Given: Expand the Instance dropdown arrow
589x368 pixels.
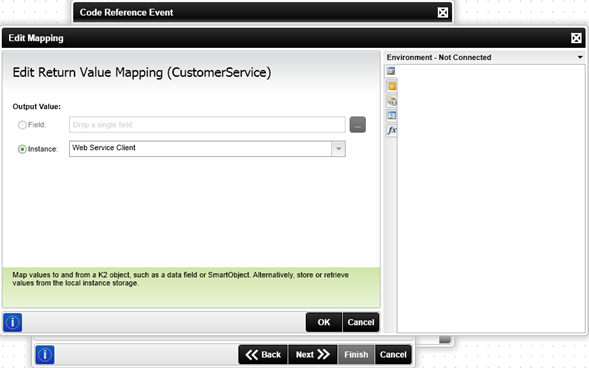Looking at the screenshot, I should 338,149.
